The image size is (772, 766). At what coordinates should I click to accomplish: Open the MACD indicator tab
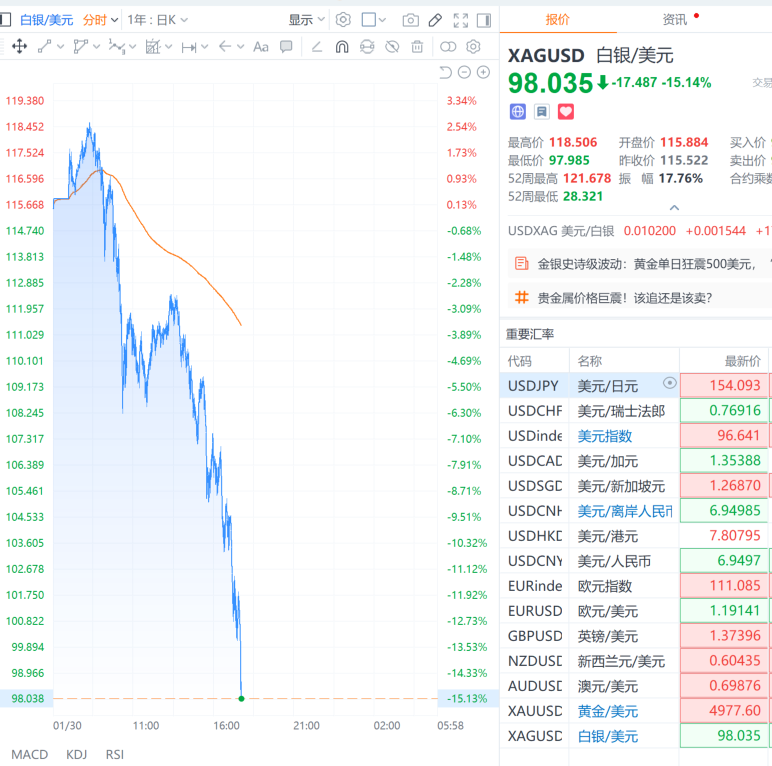[29, 754]
